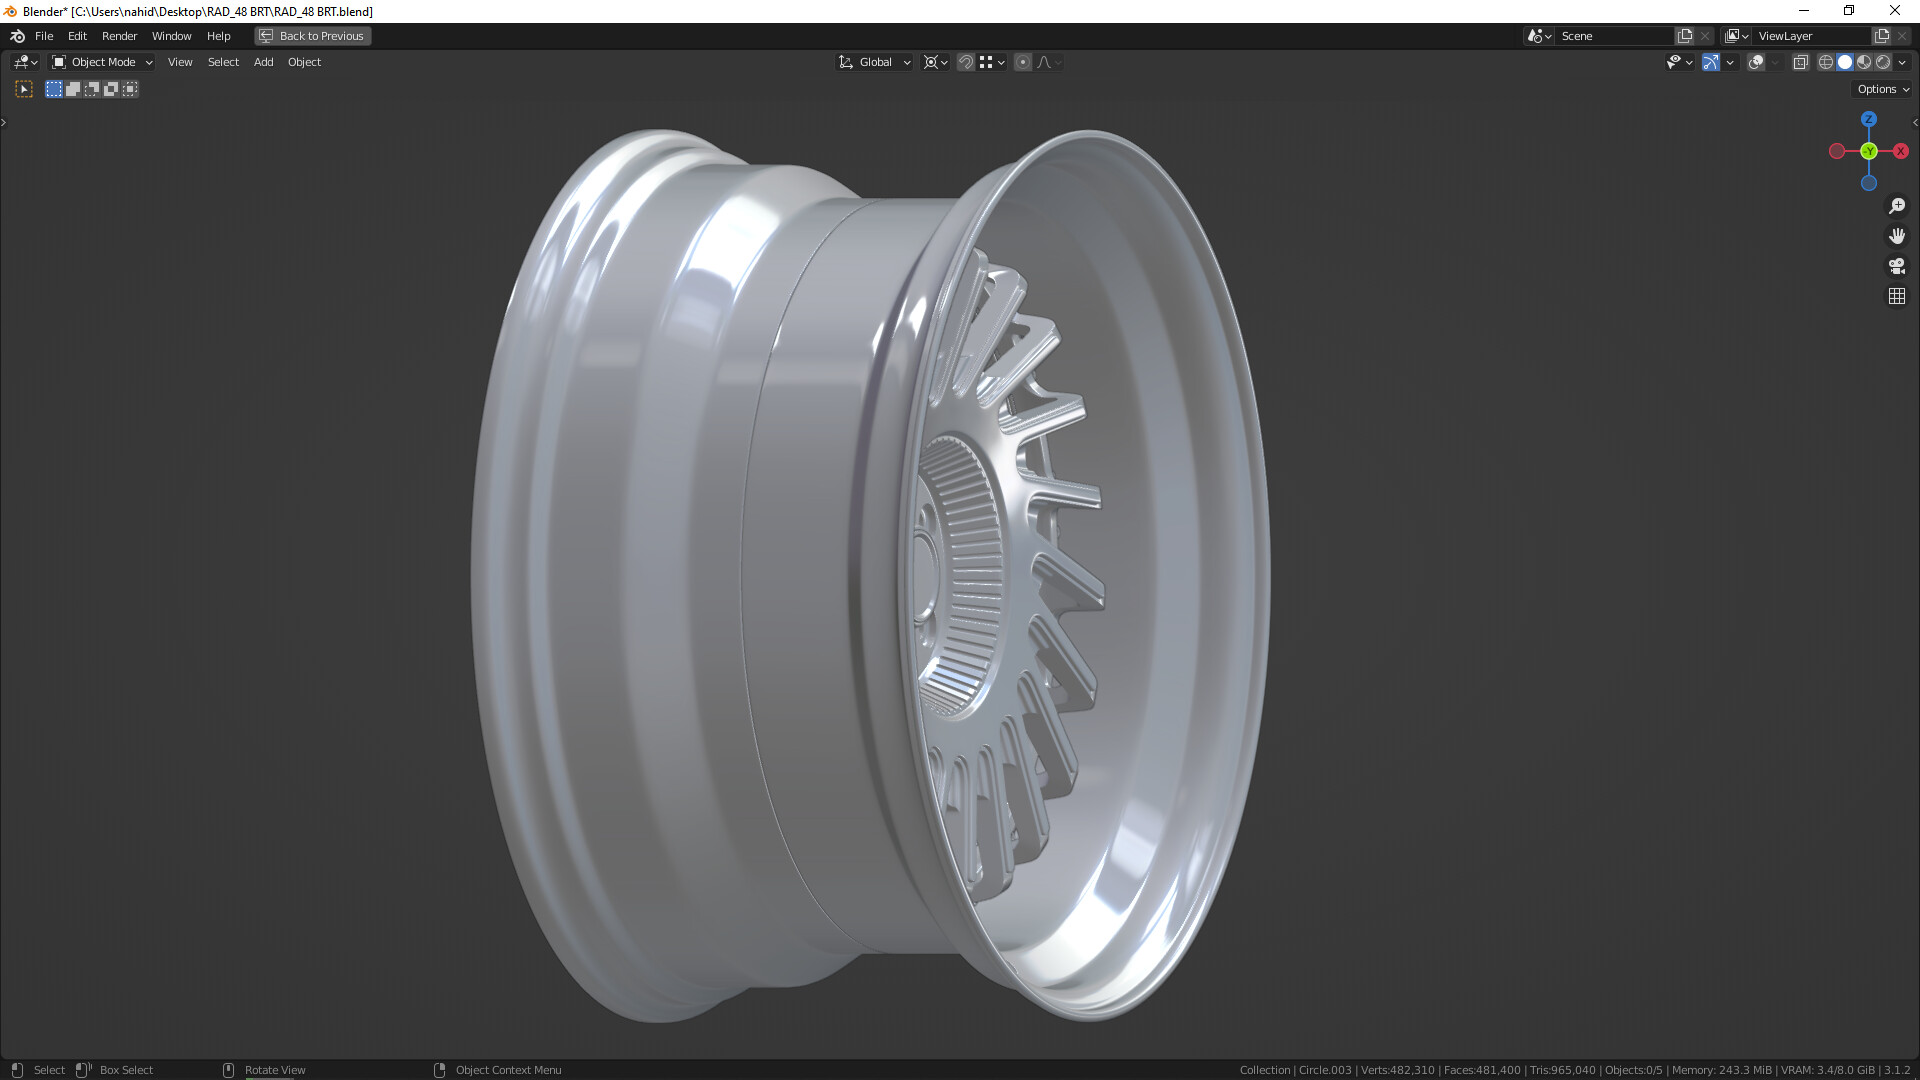Click the red X axis on navigation gizmo
1920x1080 pixels.
click(1901, 151)
